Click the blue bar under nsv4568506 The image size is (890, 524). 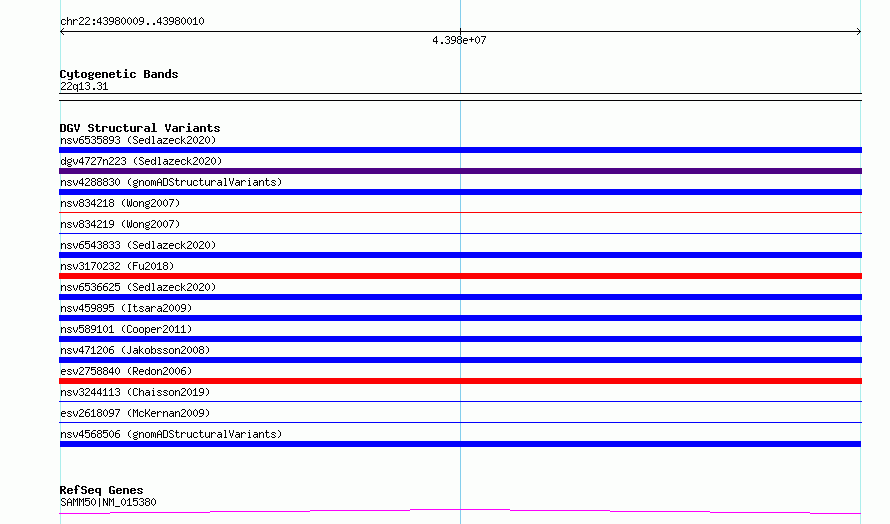(x=460, y=444)
